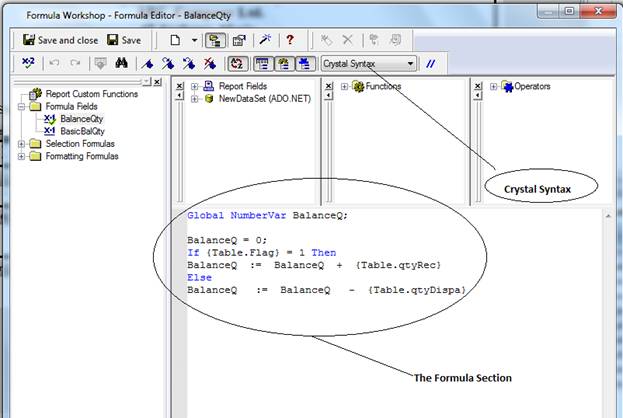Select Report Custom Functions in the tree
The width and height of the screenshot is (623, 418).
point(91,94)
